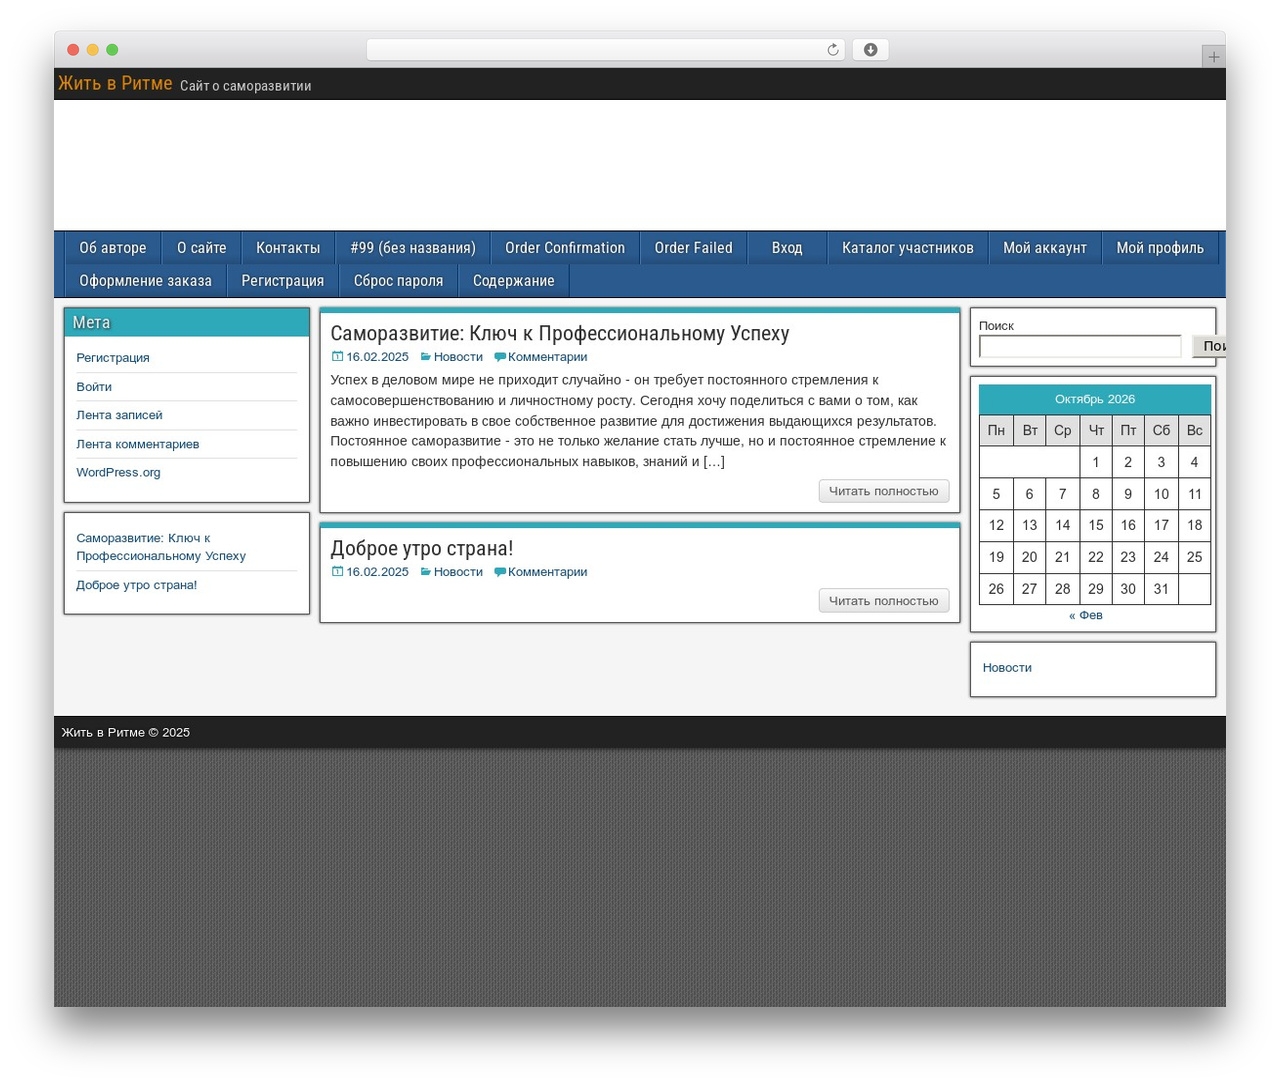Go to previous month via « Фев link

point(1086,615)
